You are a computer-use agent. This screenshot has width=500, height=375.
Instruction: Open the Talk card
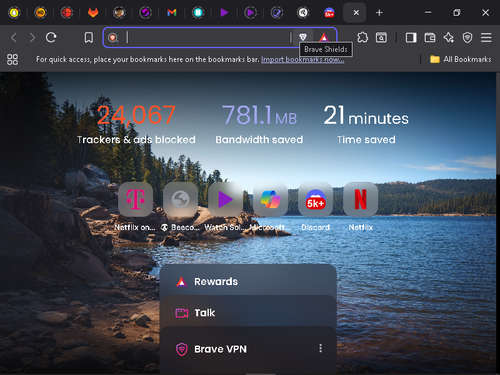point(248,313)
